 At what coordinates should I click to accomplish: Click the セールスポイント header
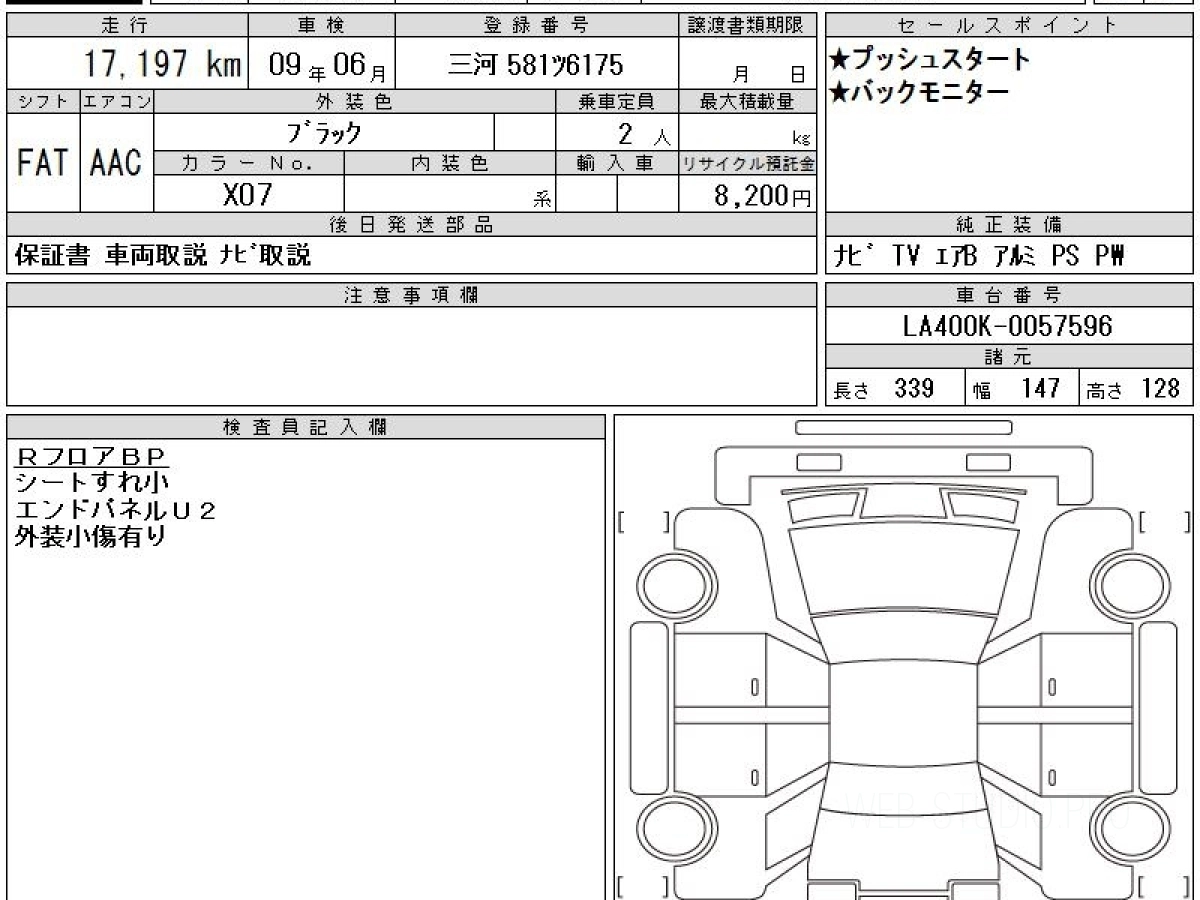(x=1009, y=26)
